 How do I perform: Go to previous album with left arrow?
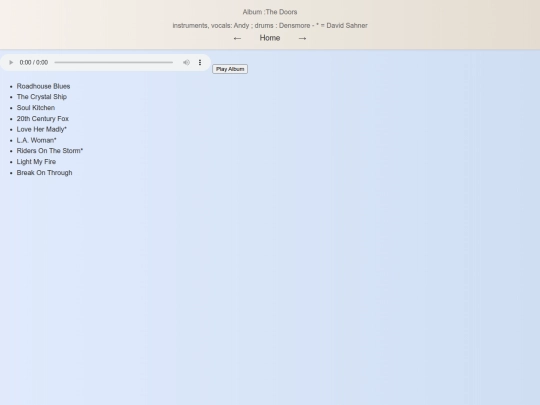point(237,38)
